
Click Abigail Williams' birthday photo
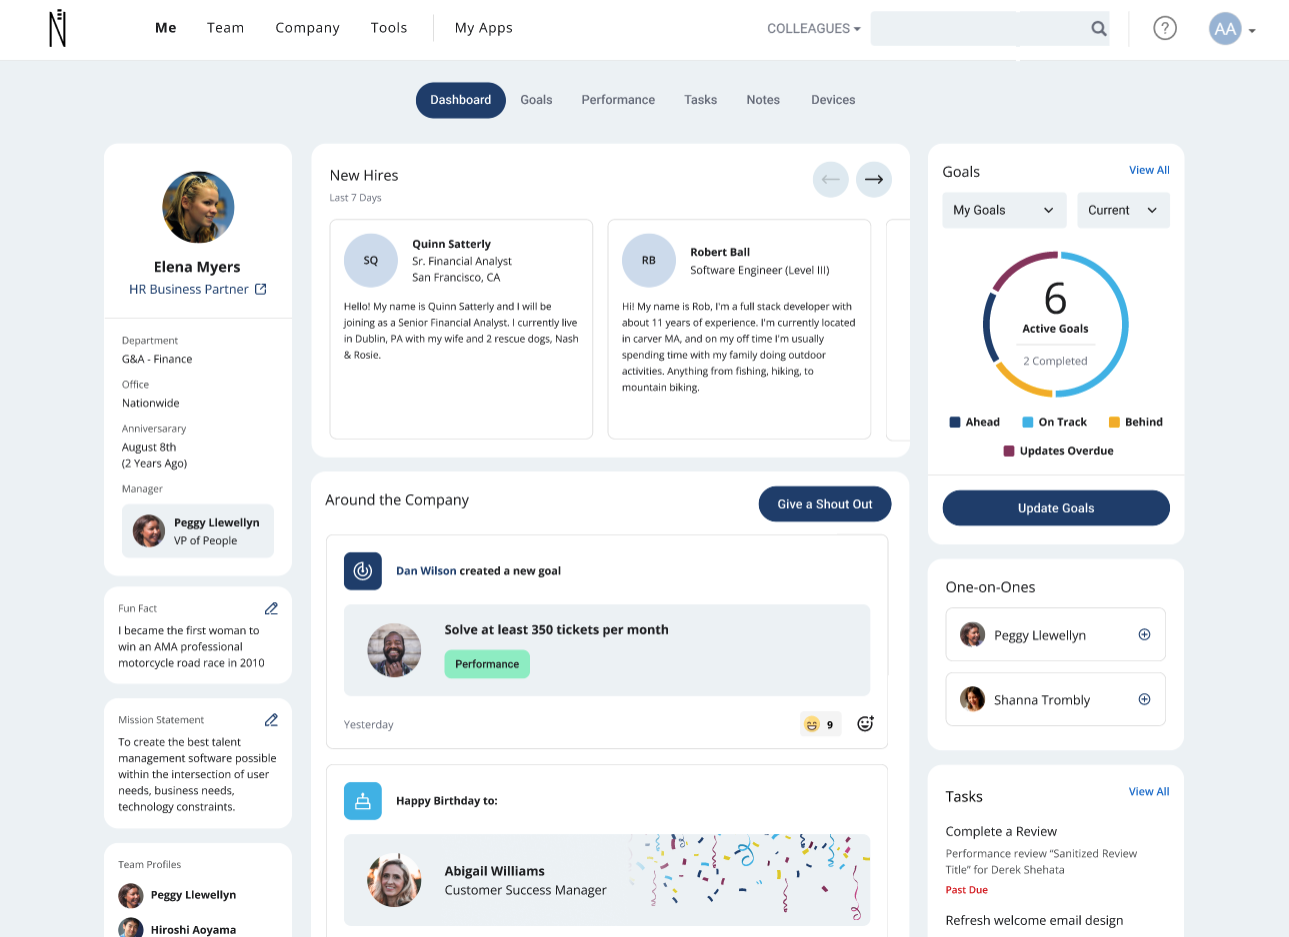[x=394, y=880]
